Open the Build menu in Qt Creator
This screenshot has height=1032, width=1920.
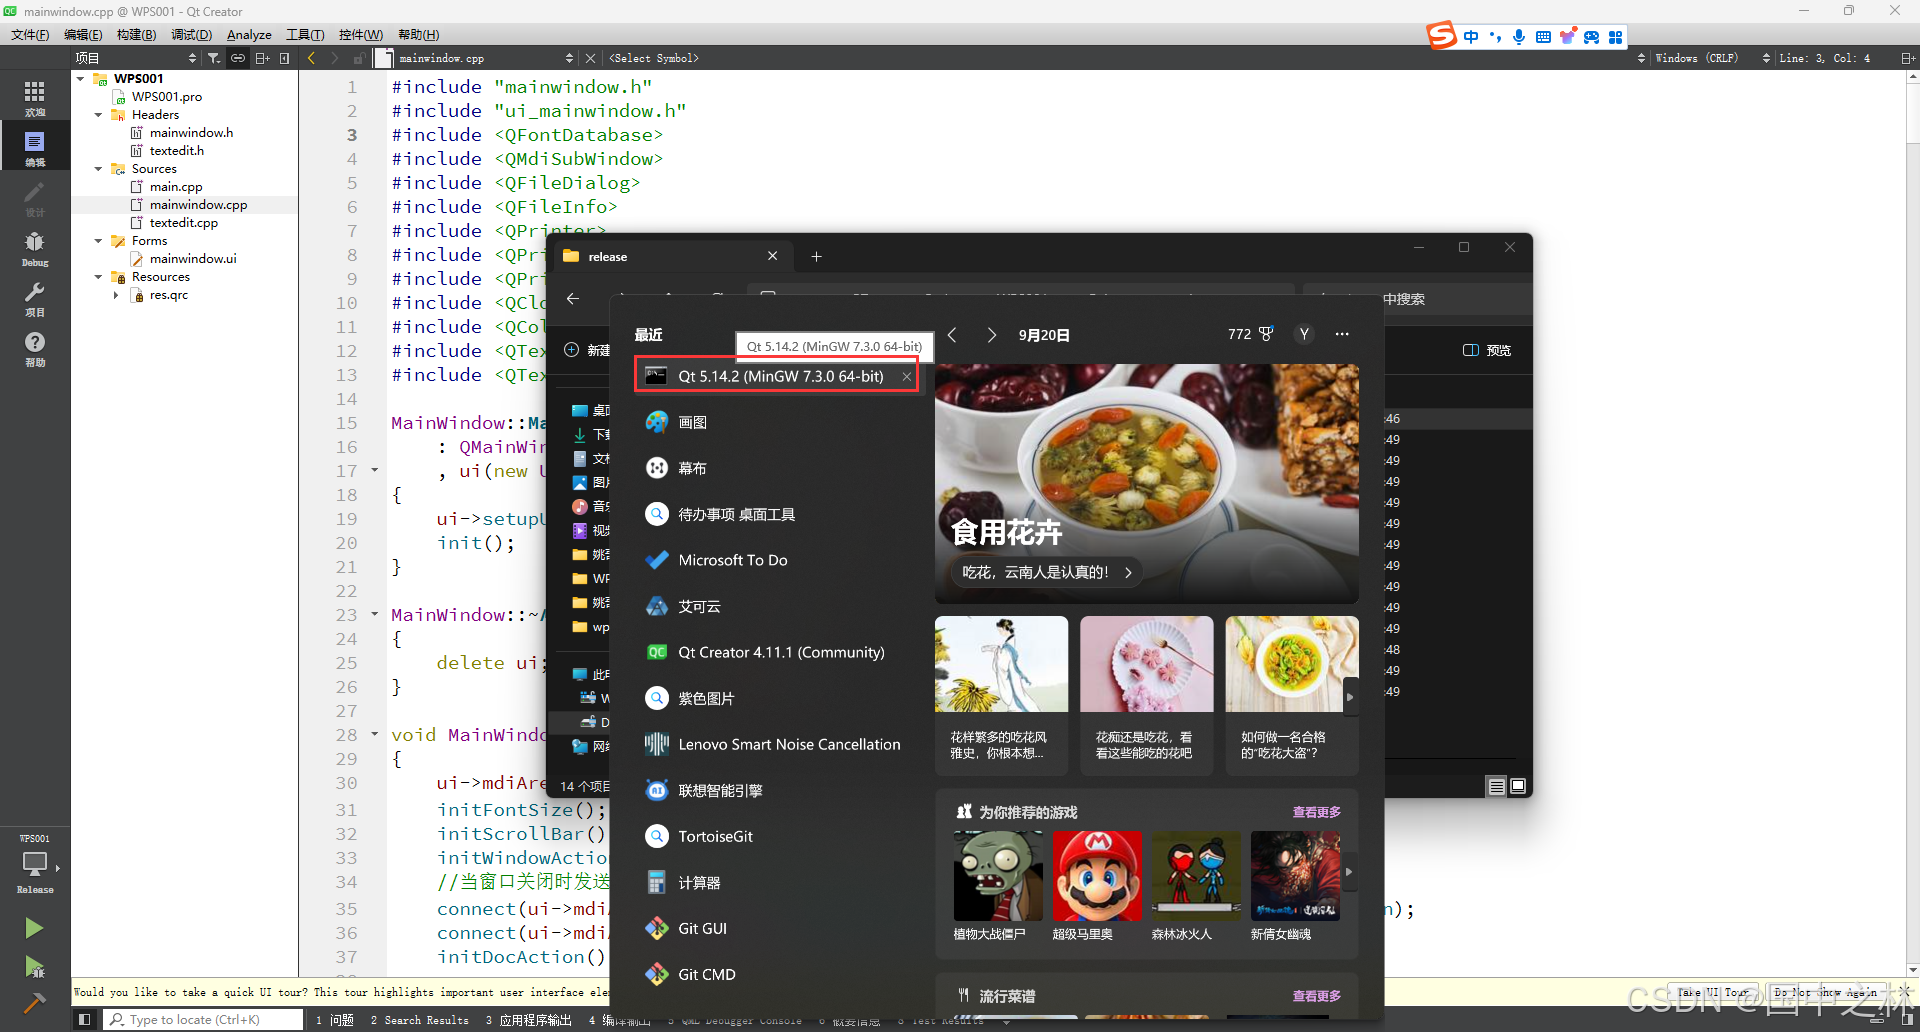pyautogui.click(x=136, y=34)
